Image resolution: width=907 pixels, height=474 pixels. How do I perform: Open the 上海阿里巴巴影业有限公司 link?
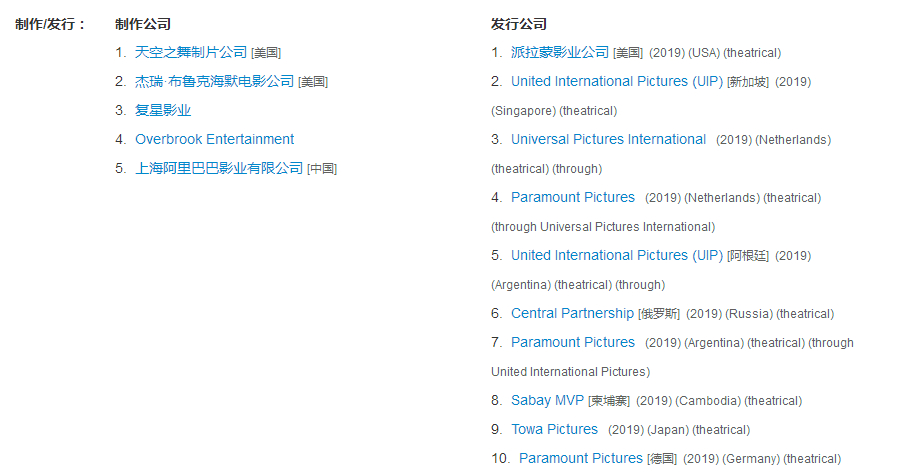click(x=219, y=168)
